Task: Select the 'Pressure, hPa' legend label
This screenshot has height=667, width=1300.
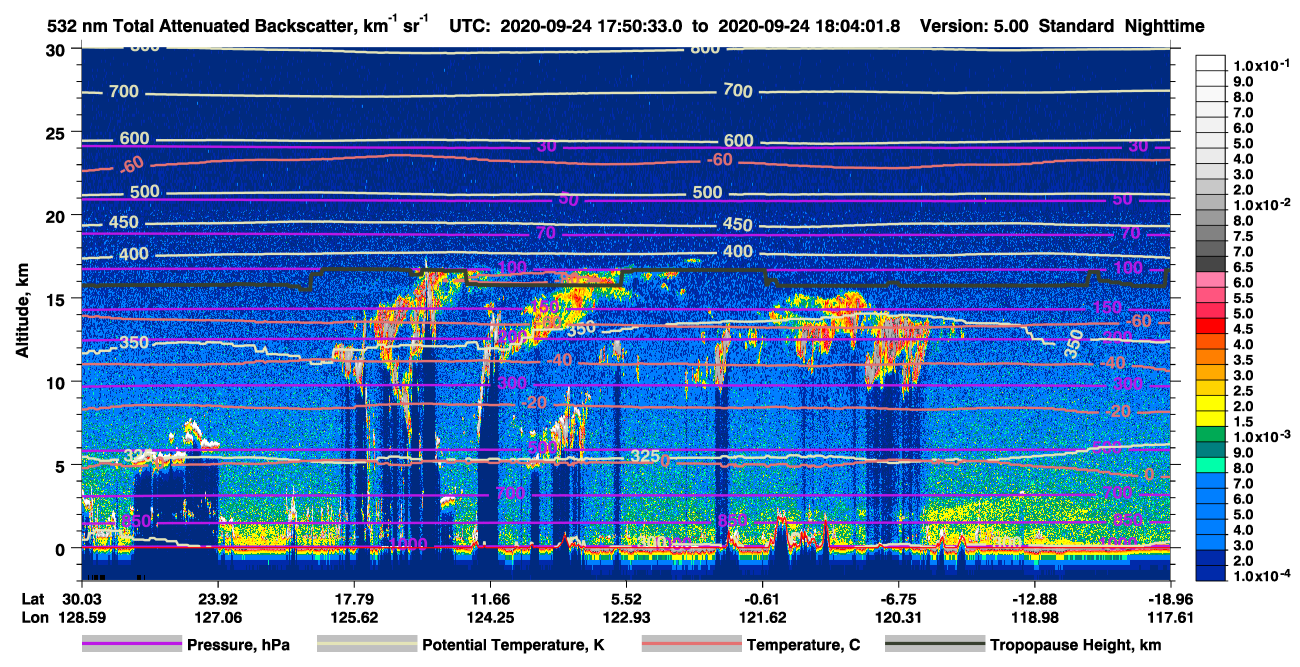Action: coord(238,646)
